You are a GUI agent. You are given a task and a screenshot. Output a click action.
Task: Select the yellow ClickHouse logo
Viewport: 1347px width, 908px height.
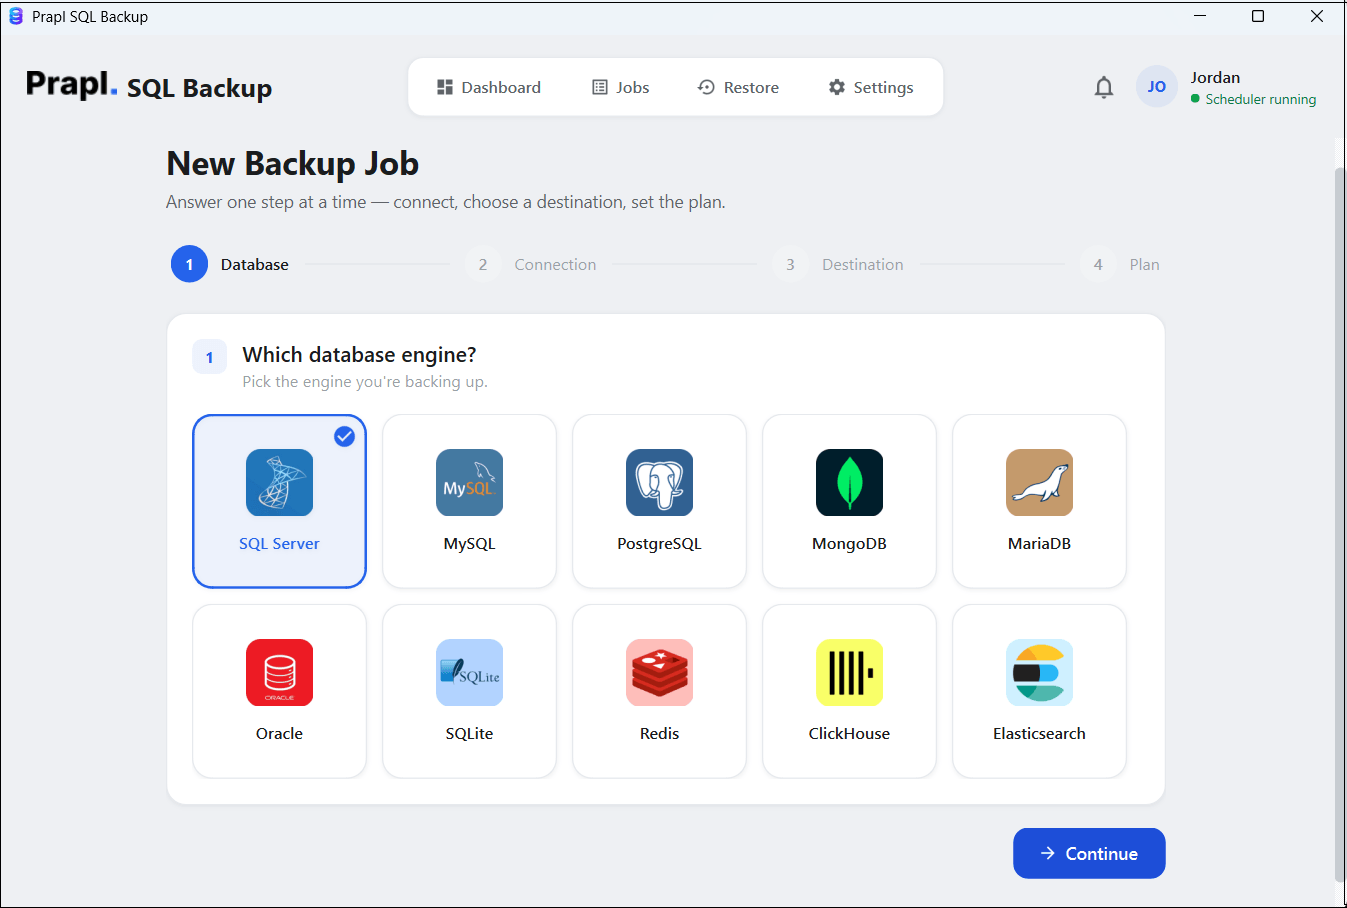click(x=849, y=672)
